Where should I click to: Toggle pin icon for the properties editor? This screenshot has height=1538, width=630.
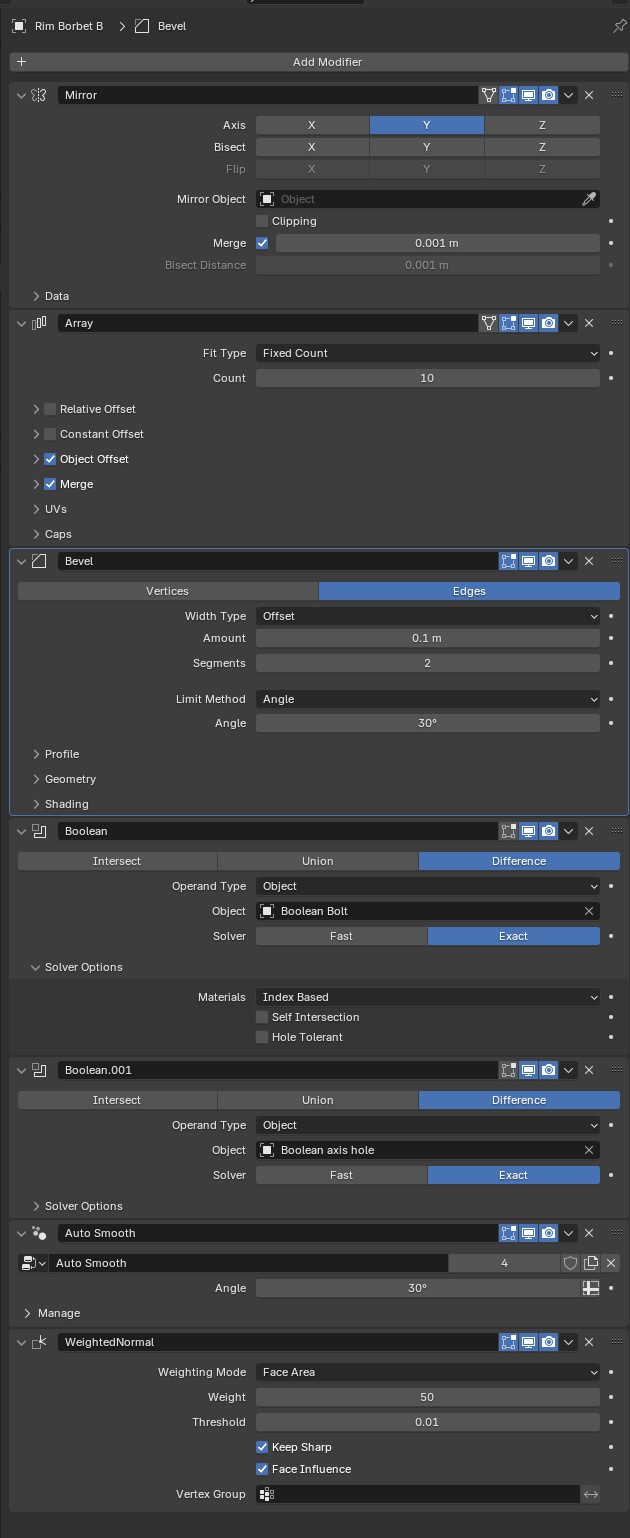coord(619,26)
